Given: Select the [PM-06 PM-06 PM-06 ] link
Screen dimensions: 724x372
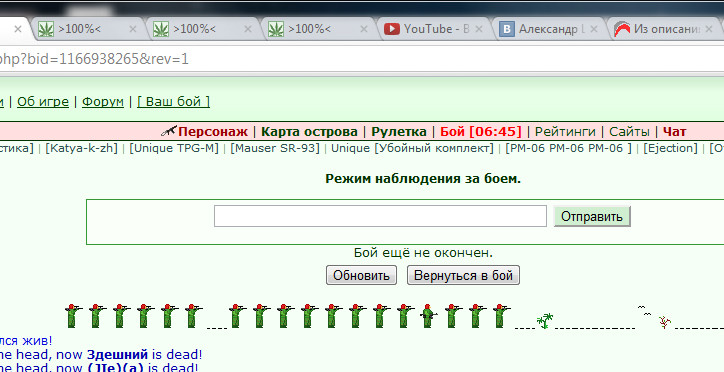Looking at the screenshot, I should pos(568,149).
